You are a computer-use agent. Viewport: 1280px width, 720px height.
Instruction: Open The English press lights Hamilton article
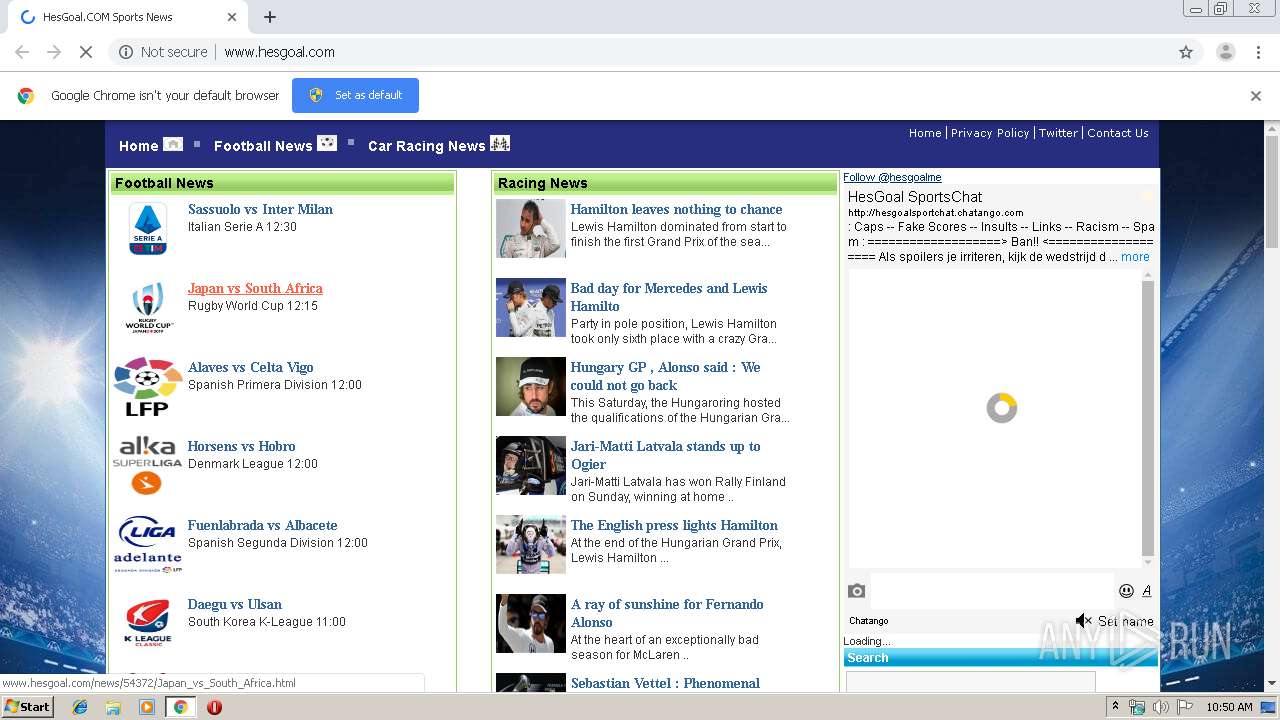tap(674, 525)
